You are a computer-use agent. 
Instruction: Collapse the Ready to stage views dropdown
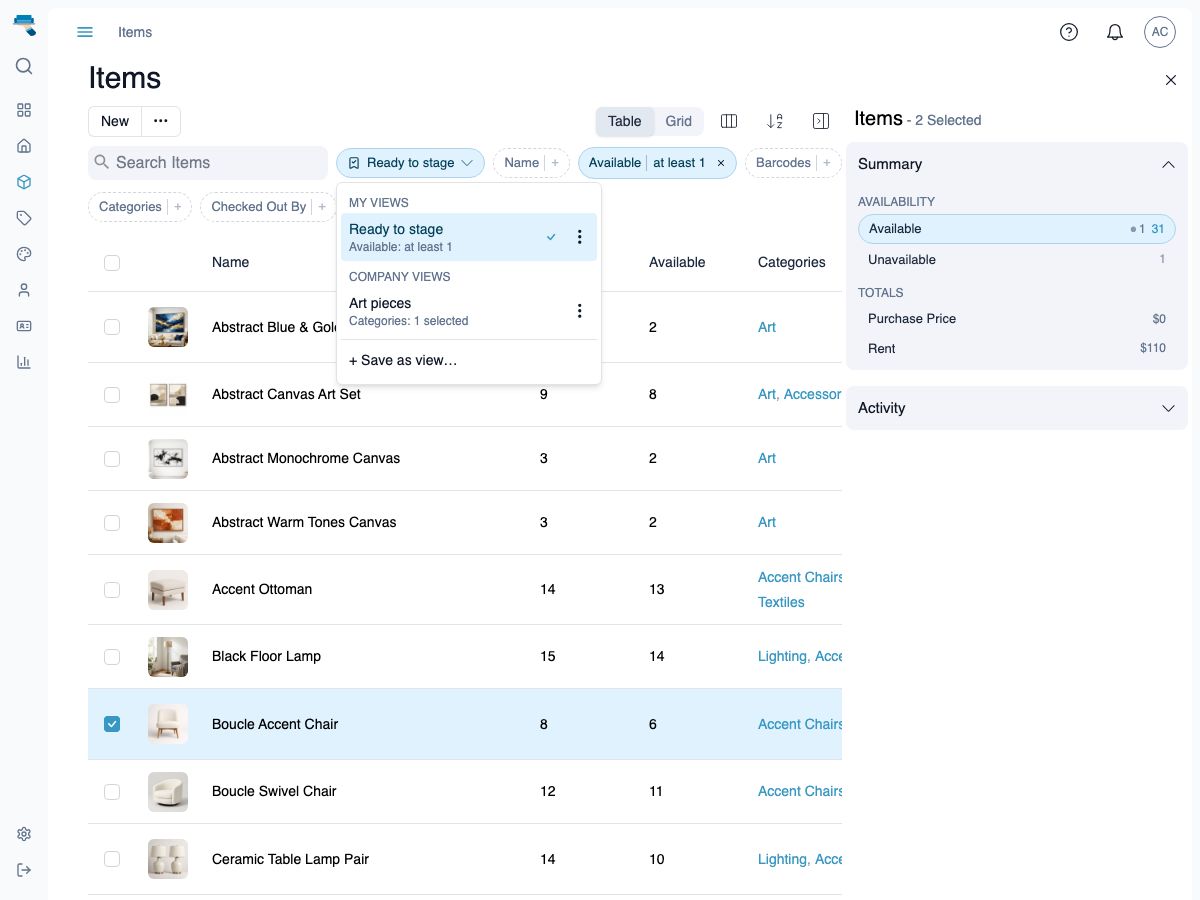[x=410, y=163]
